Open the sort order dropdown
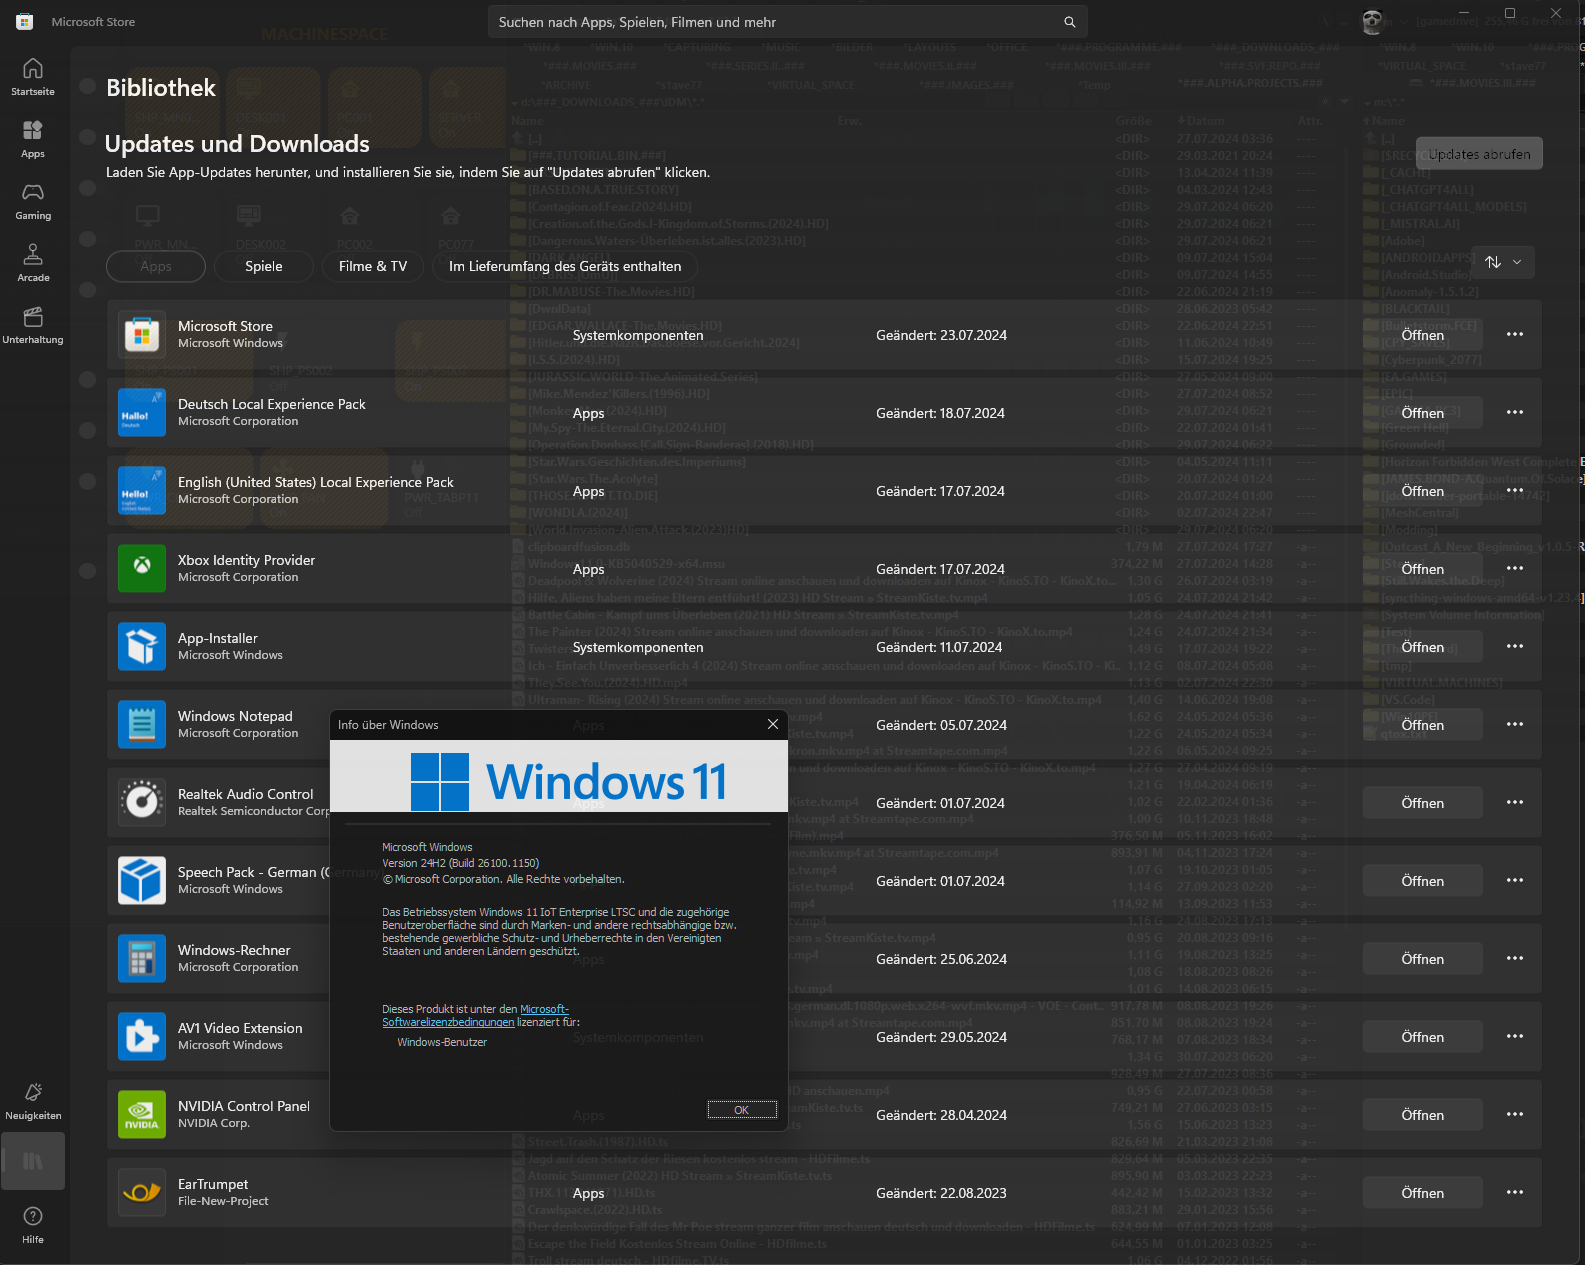The image size is (1585, 1265). tap(1503, 262)
